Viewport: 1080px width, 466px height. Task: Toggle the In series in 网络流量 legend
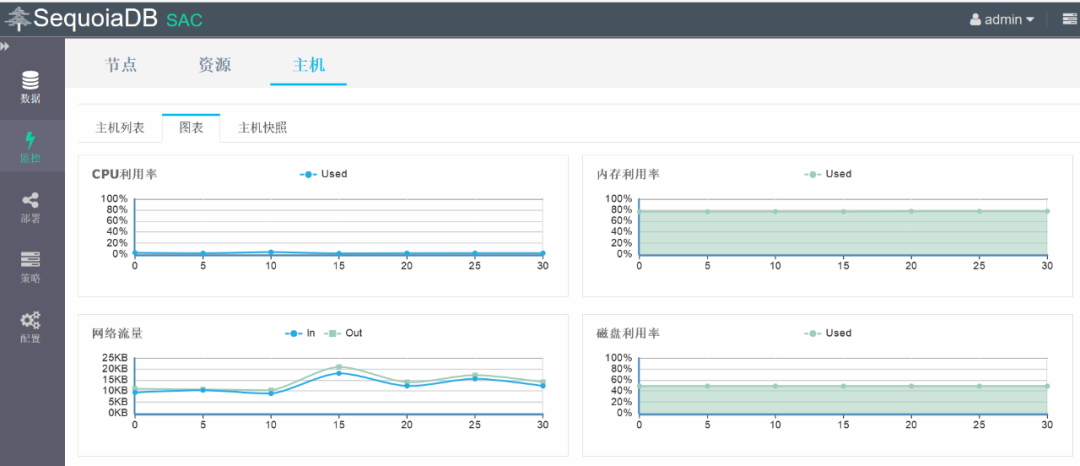300,333
